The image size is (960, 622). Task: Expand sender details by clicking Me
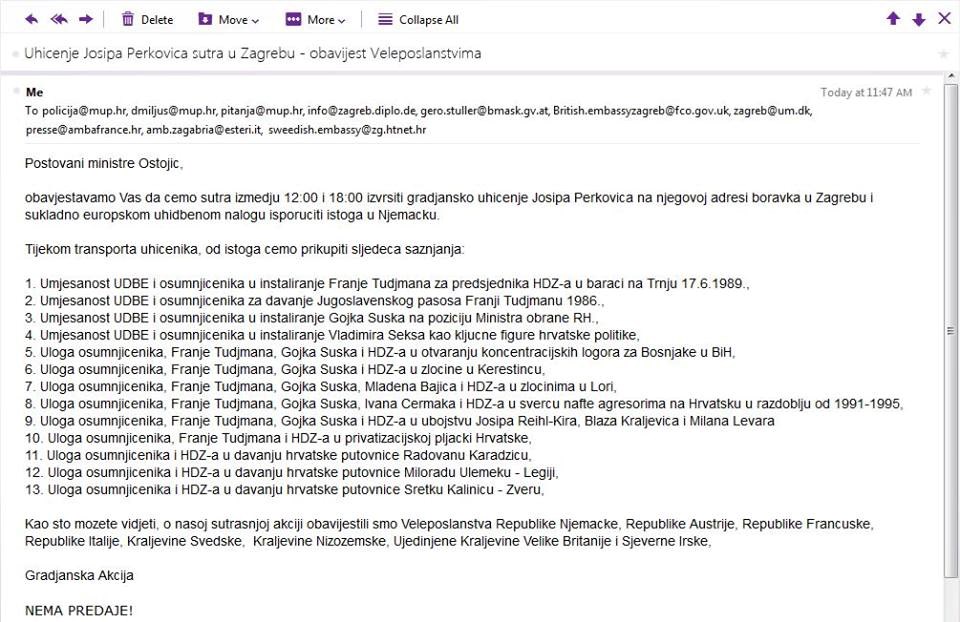click(x=33, y=91)
